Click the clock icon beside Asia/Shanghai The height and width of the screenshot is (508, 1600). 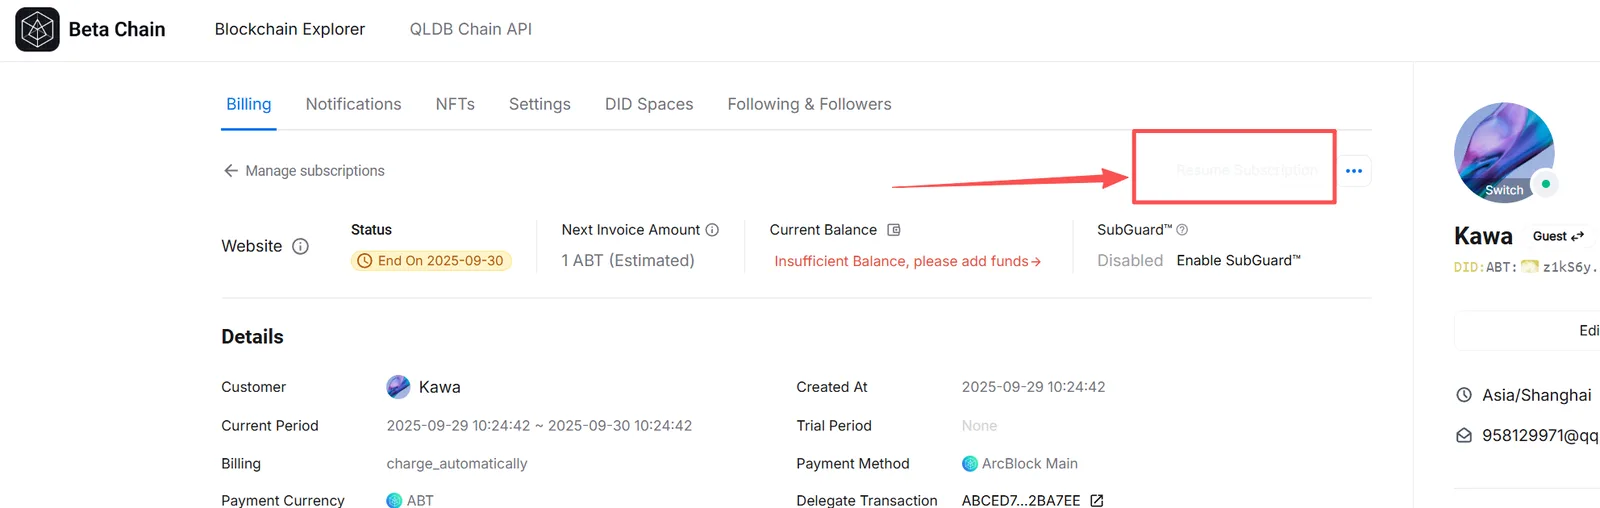[x=1464, y=395]
